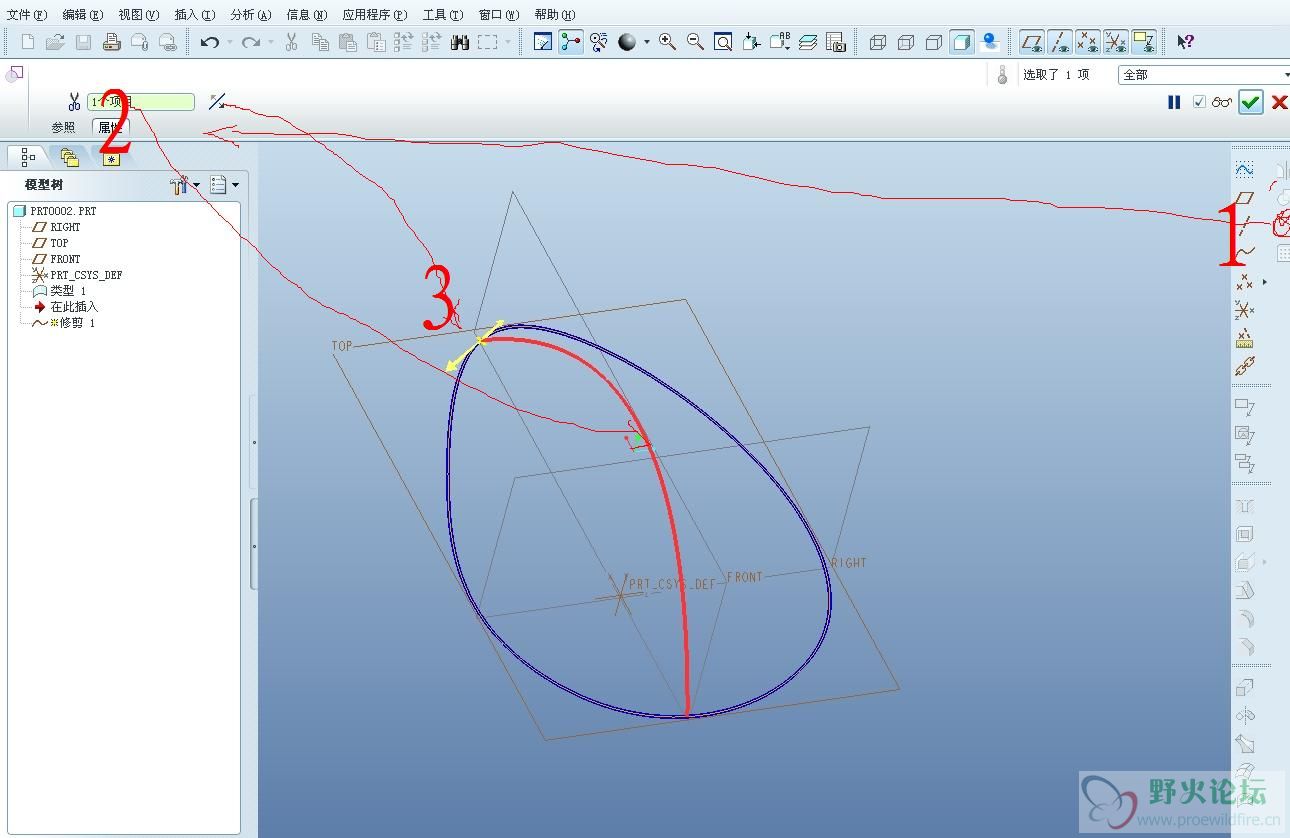Screen dimensions: 1290x838
Task: Click the Reorient view icon
Action: click(x=752, y=42)
